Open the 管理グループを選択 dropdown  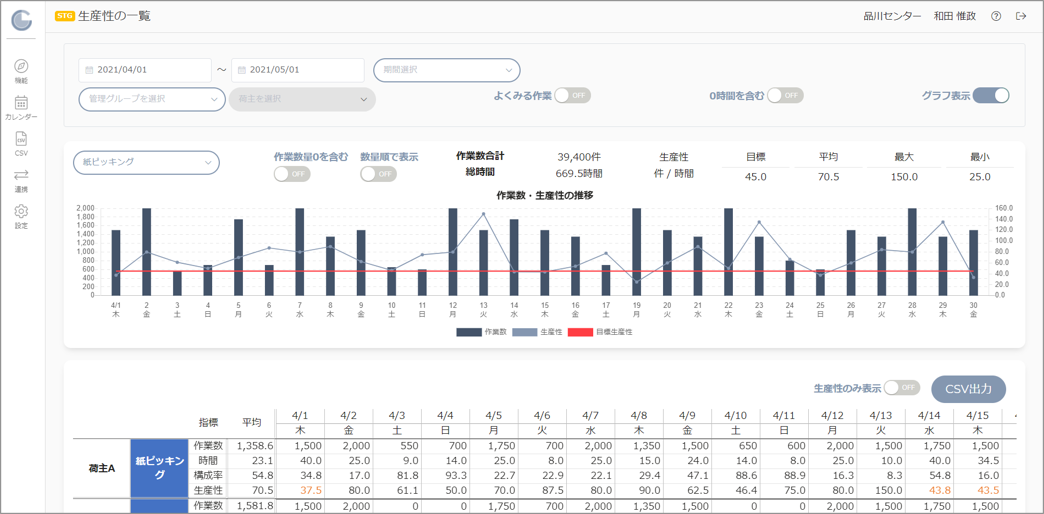(x=152, y=99)
